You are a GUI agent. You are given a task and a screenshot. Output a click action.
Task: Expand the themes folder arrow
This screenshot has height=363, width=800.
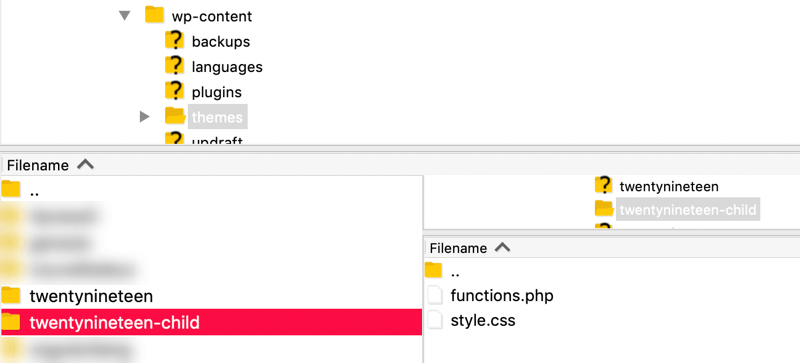click(x=144, y=117)
